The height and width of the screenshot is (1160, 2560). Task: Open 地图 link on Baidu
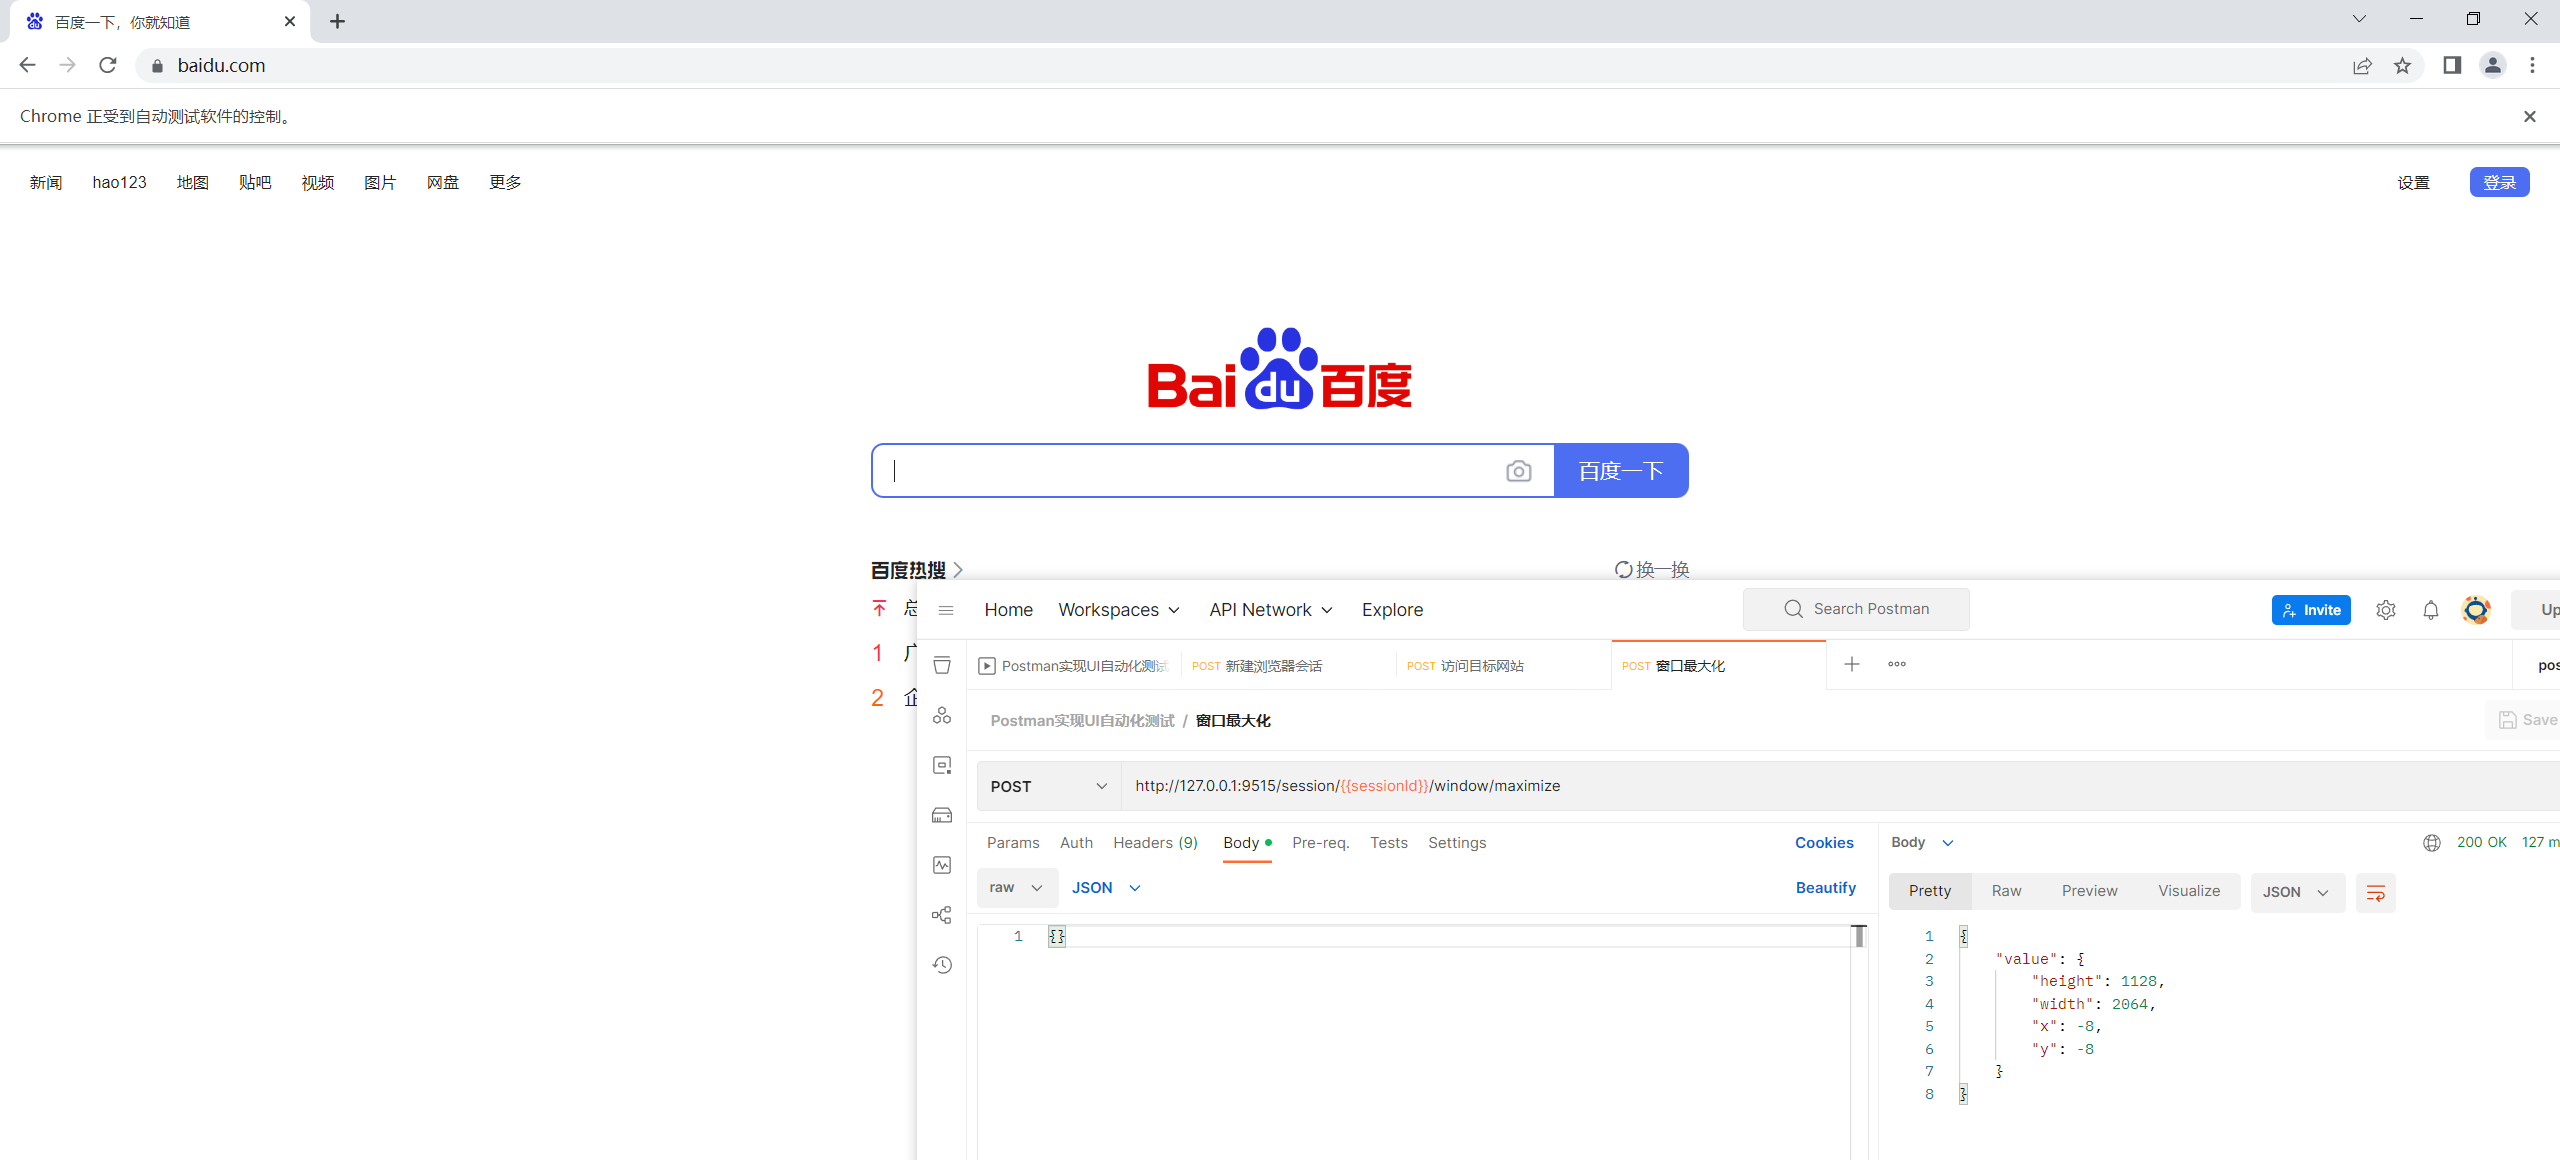pyautogui.click(x=193, y=182)
